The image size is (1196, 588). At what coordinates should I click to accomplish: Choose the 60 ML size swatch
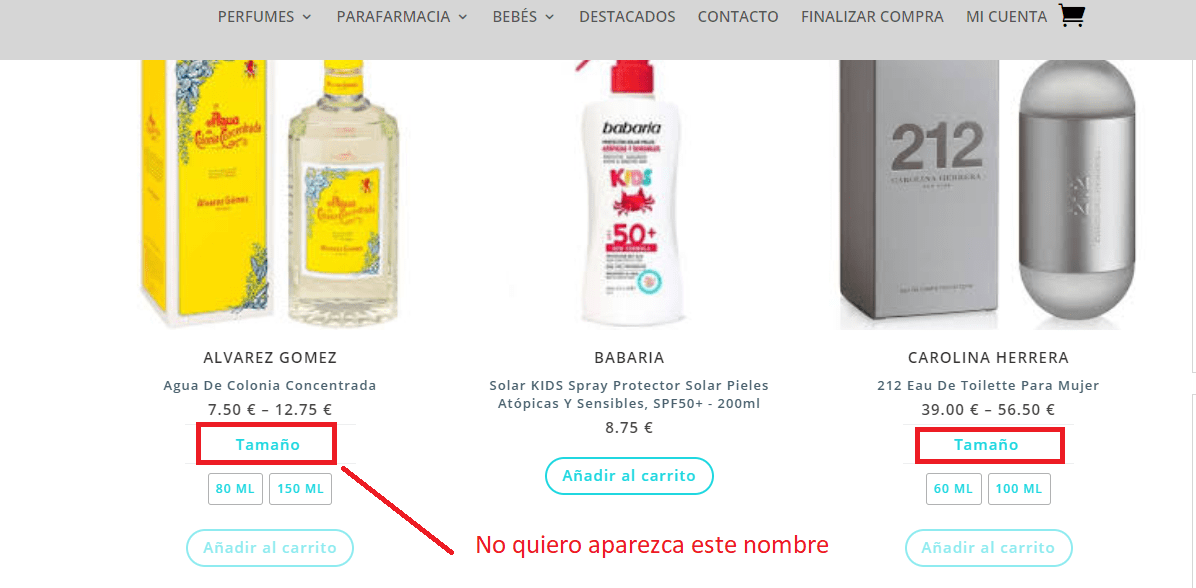point(953,489)
